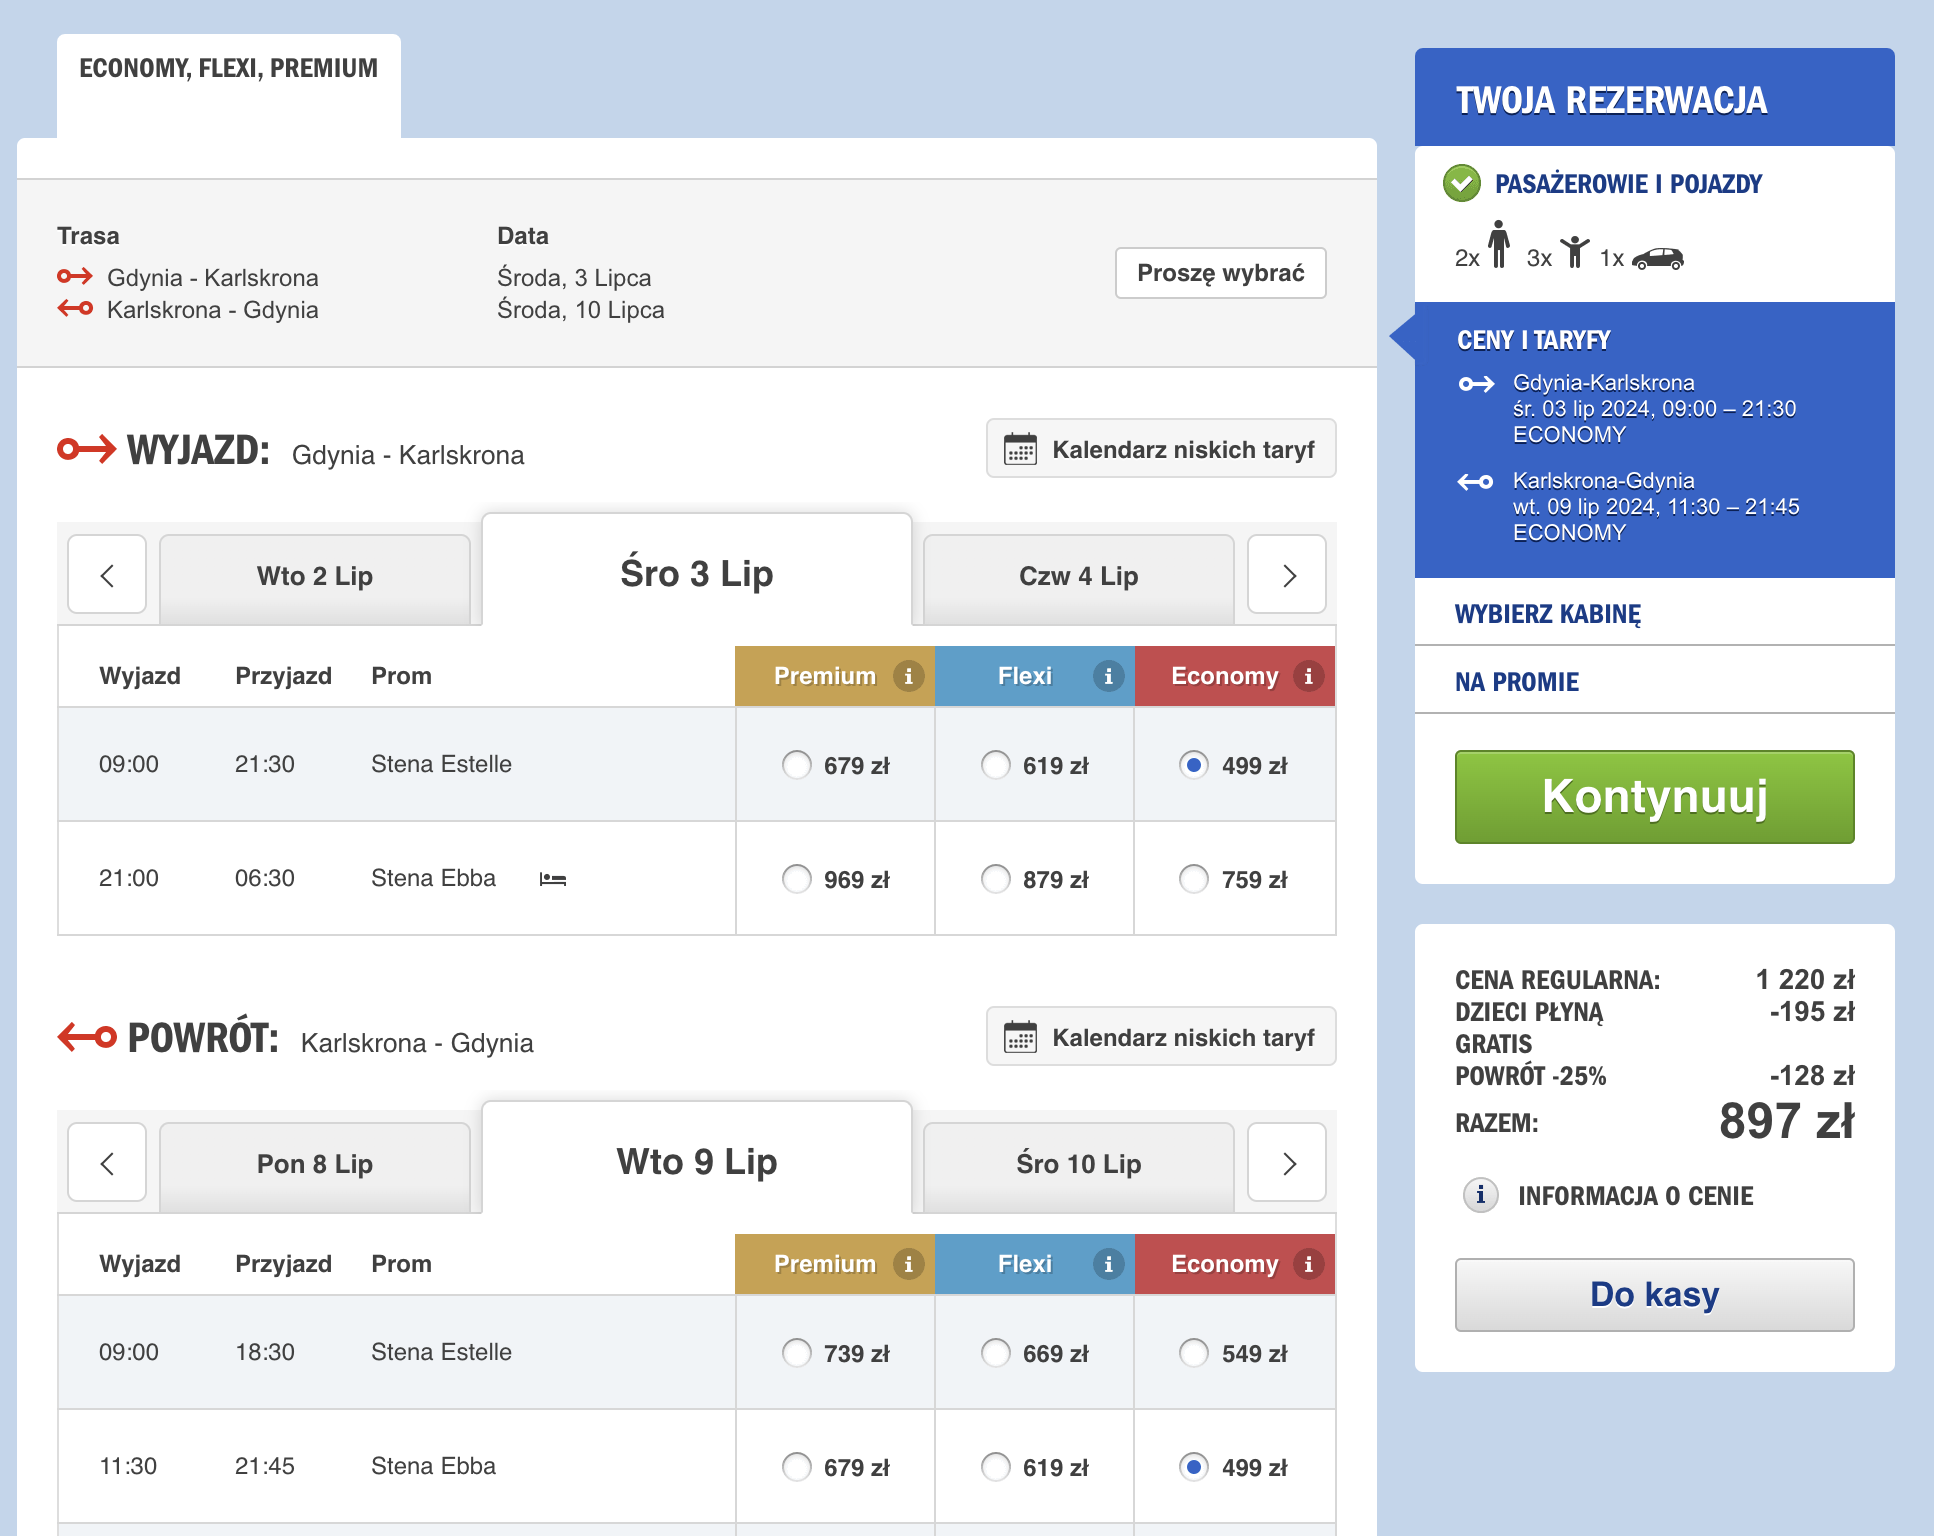
Task: Open Informacja o cenie link
Action: (x=1635, y=1196)
